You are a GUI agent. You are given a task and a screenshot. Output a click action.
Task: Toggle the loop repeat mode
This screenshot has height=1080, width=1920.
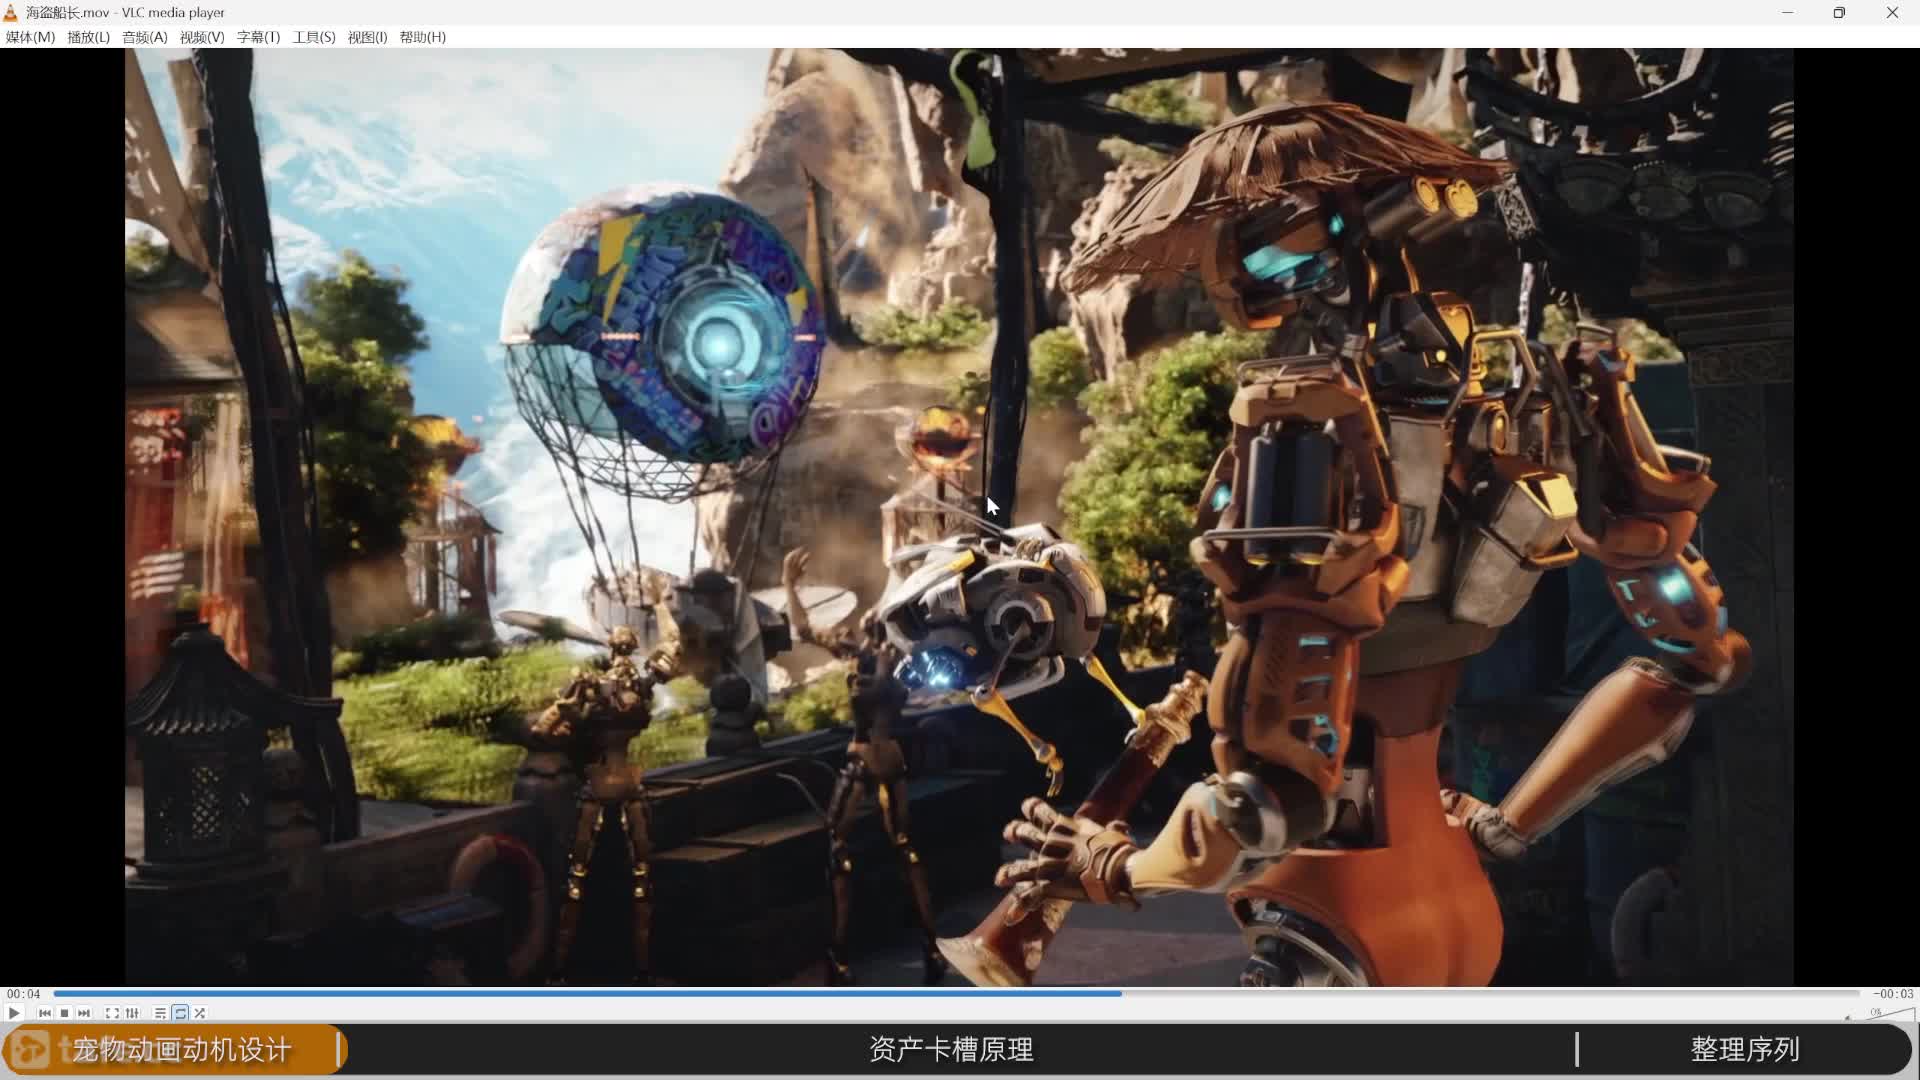pos(180,1013)
